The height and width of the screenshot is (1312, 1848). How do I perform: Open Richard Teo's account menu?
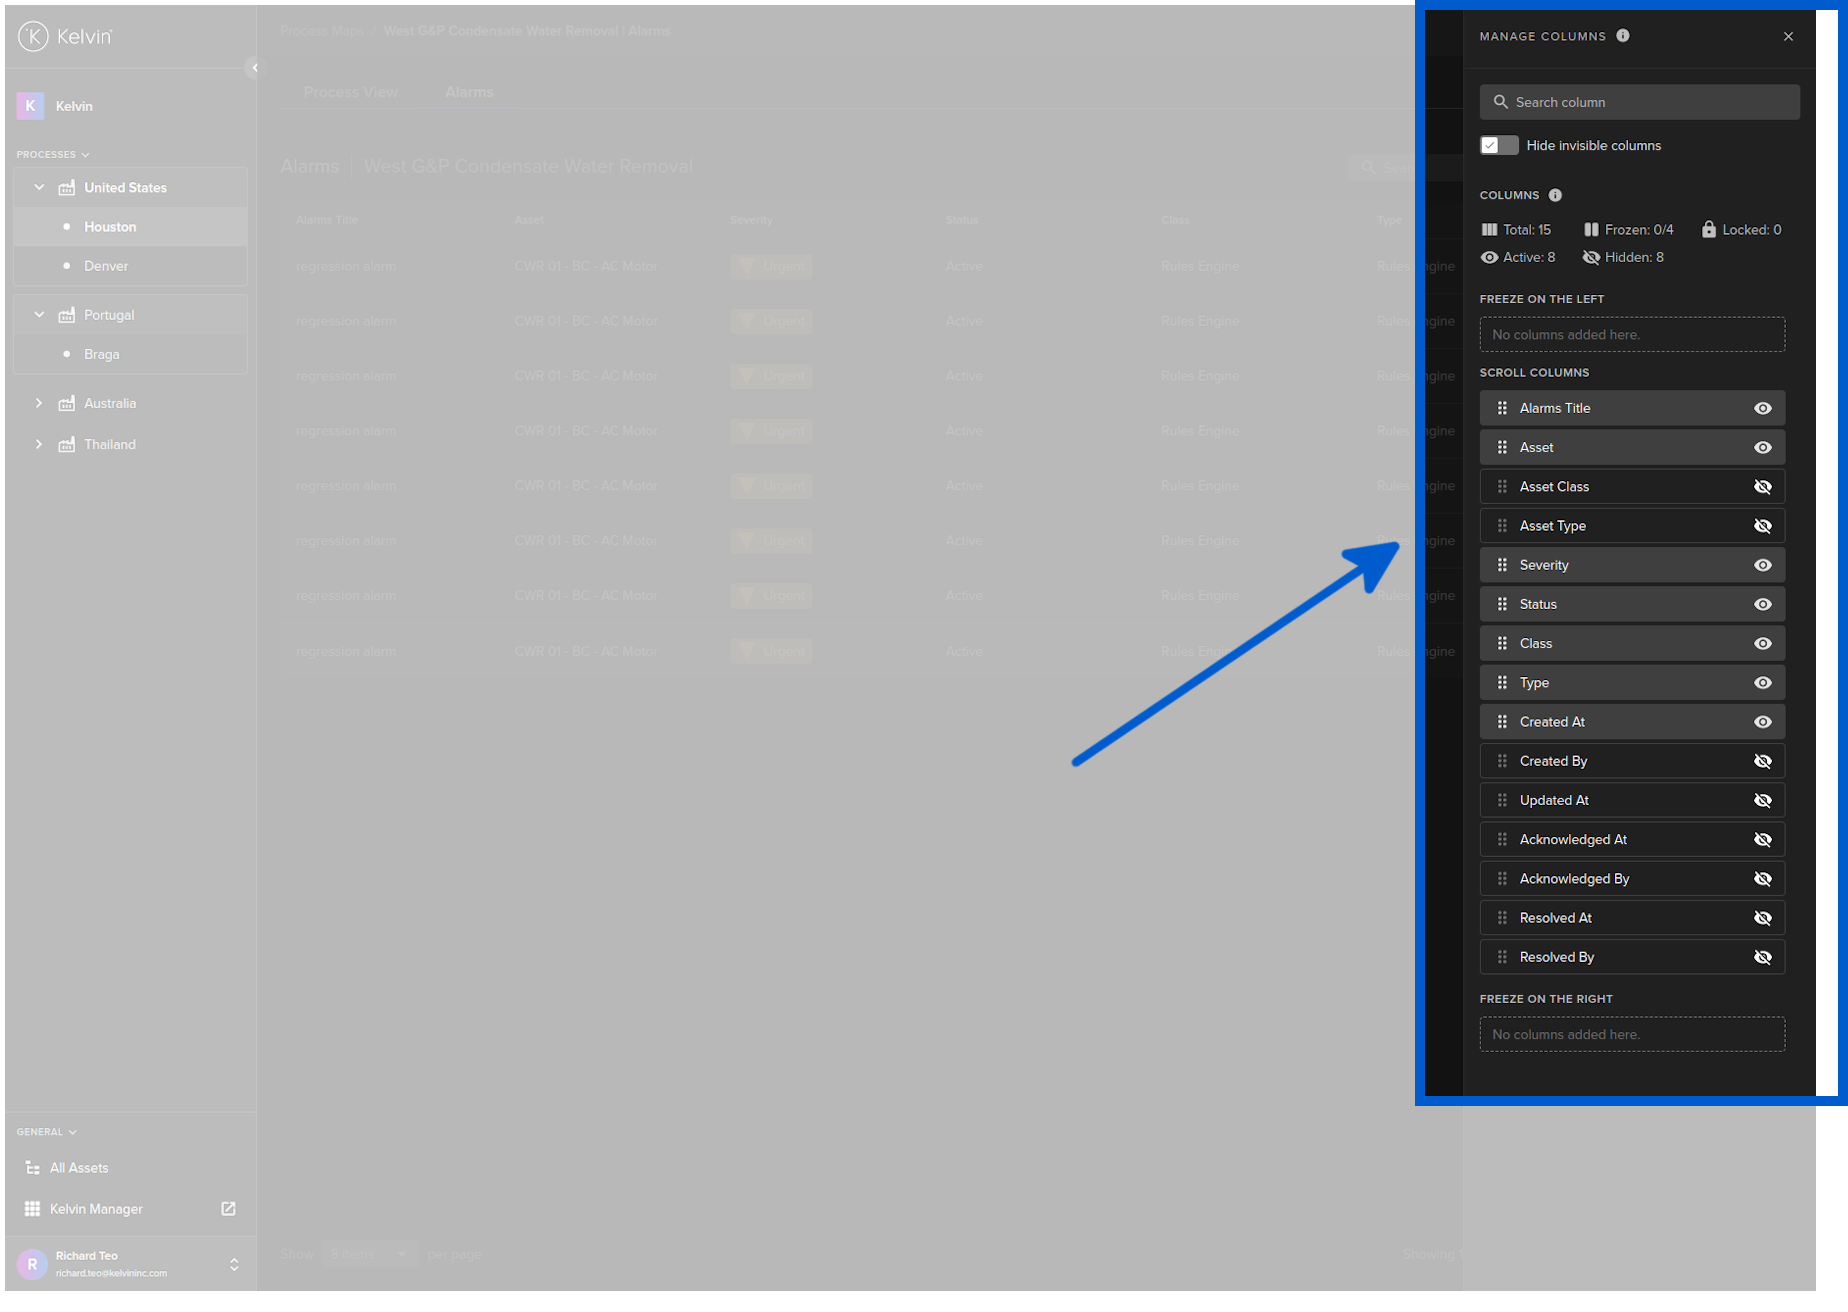[234, 1263]
